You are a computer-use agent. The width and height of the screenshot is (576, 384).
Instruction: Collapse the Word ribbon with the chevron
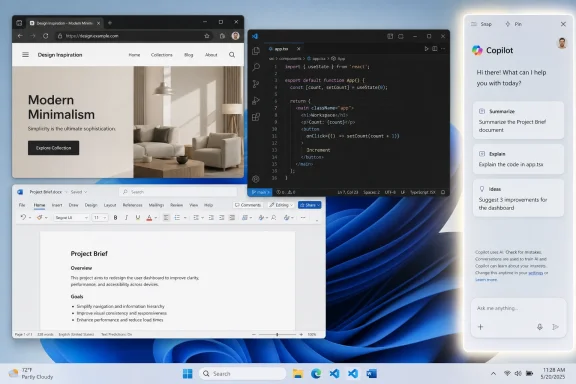pyautogui.click(x=317, y=220)
